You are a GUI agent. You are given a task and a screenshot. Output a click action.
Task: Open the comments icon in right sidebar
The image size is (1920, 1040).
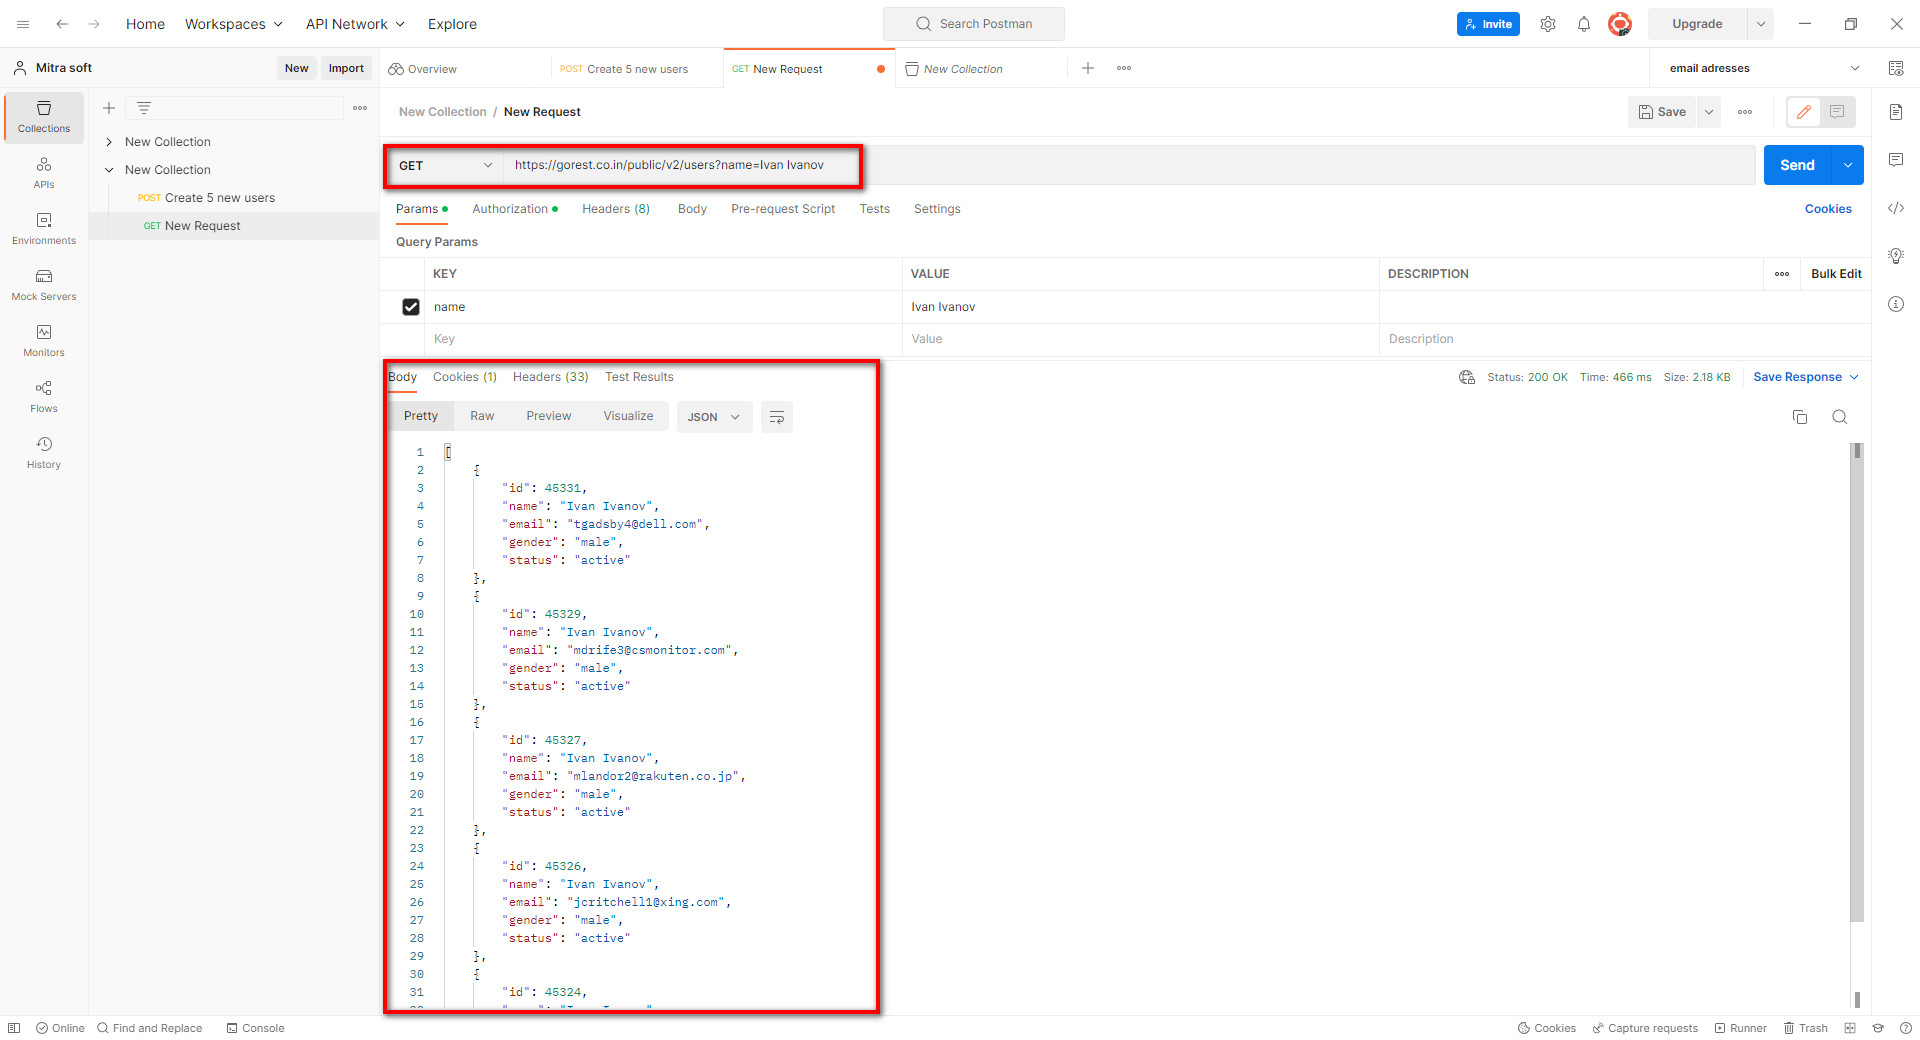click(1896, 160)
